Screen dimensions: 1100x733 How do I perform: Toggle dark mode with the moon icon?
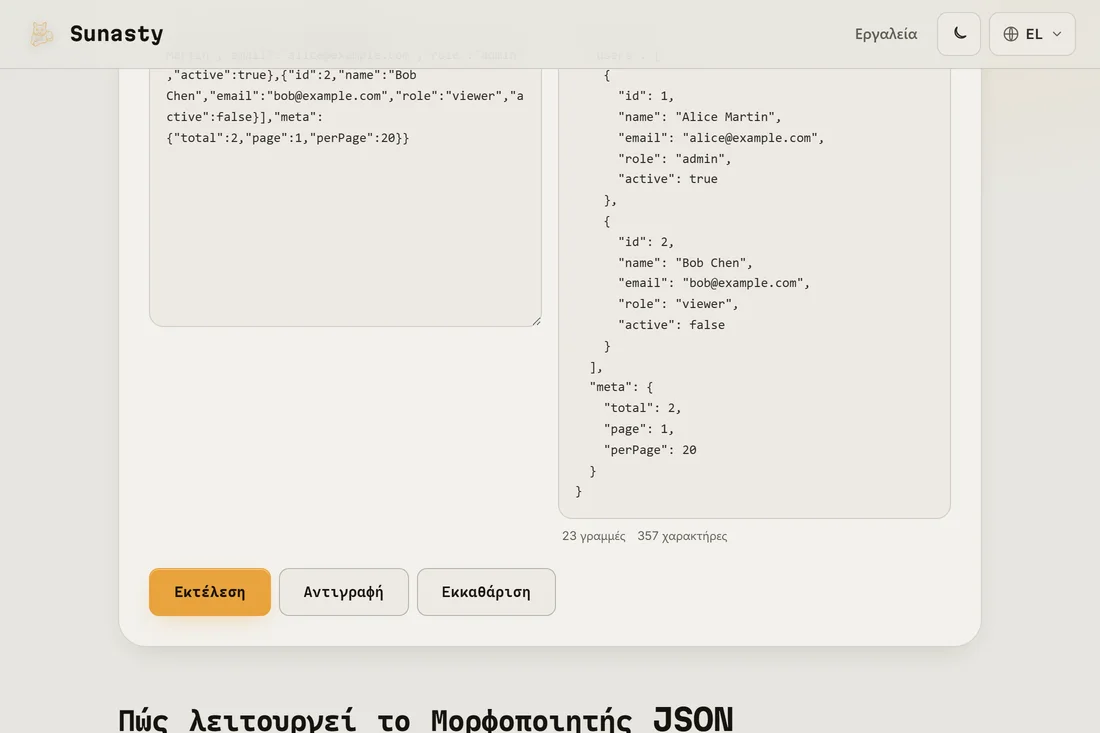tap(959, 34)
